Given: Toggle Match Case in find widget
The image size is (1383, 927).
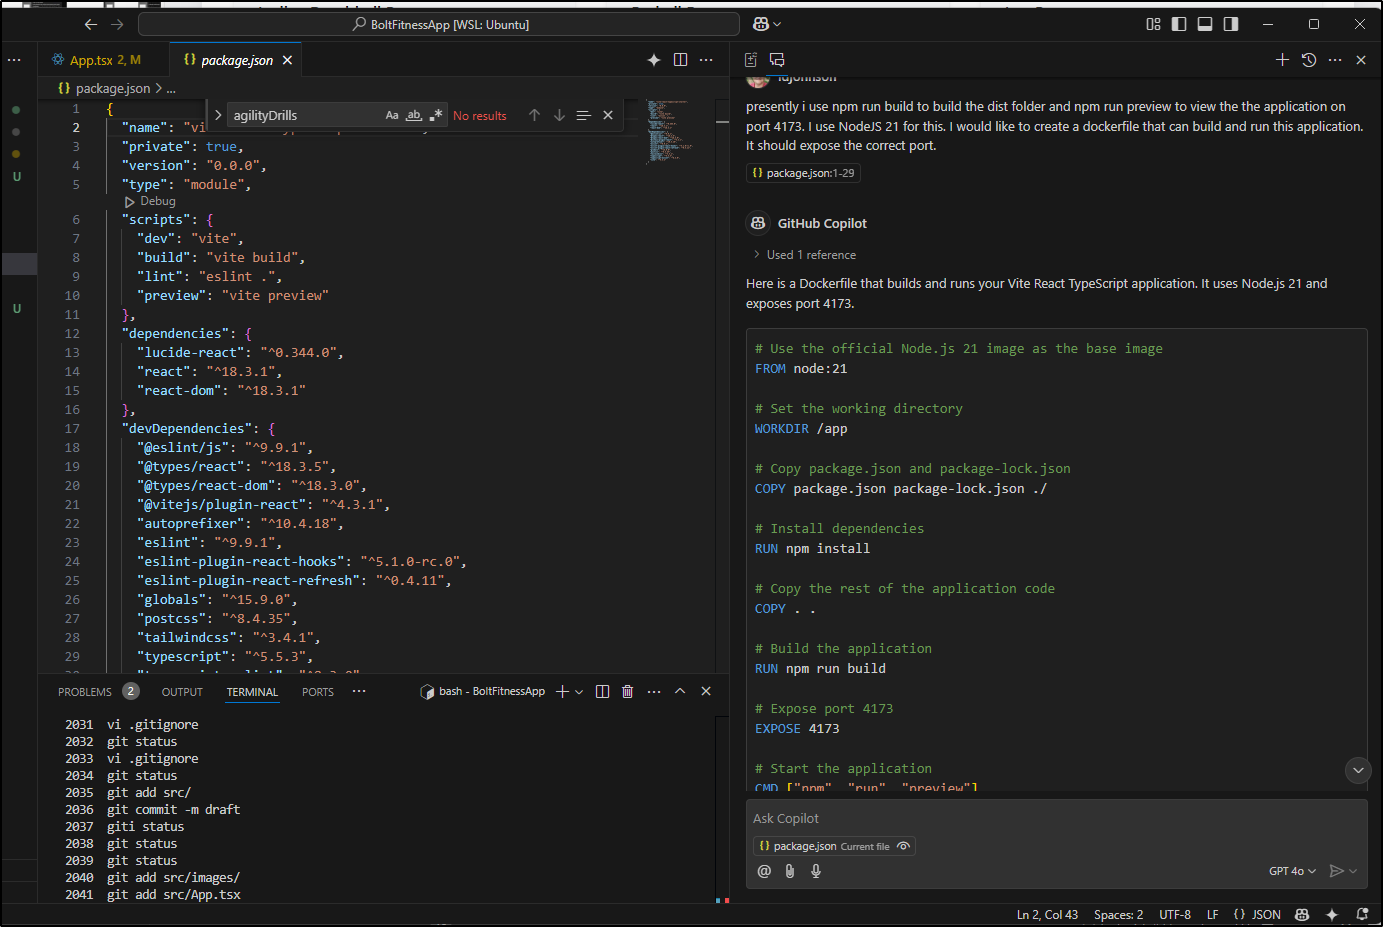Looking at the screenshot, I should click(x=392, y=115).
